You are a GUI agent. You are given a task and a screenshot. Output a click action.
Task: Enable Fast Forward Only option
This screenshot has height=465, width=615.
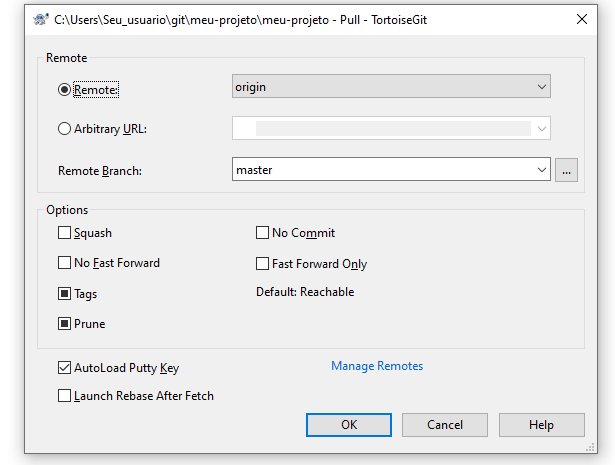[x=262, y=263]
